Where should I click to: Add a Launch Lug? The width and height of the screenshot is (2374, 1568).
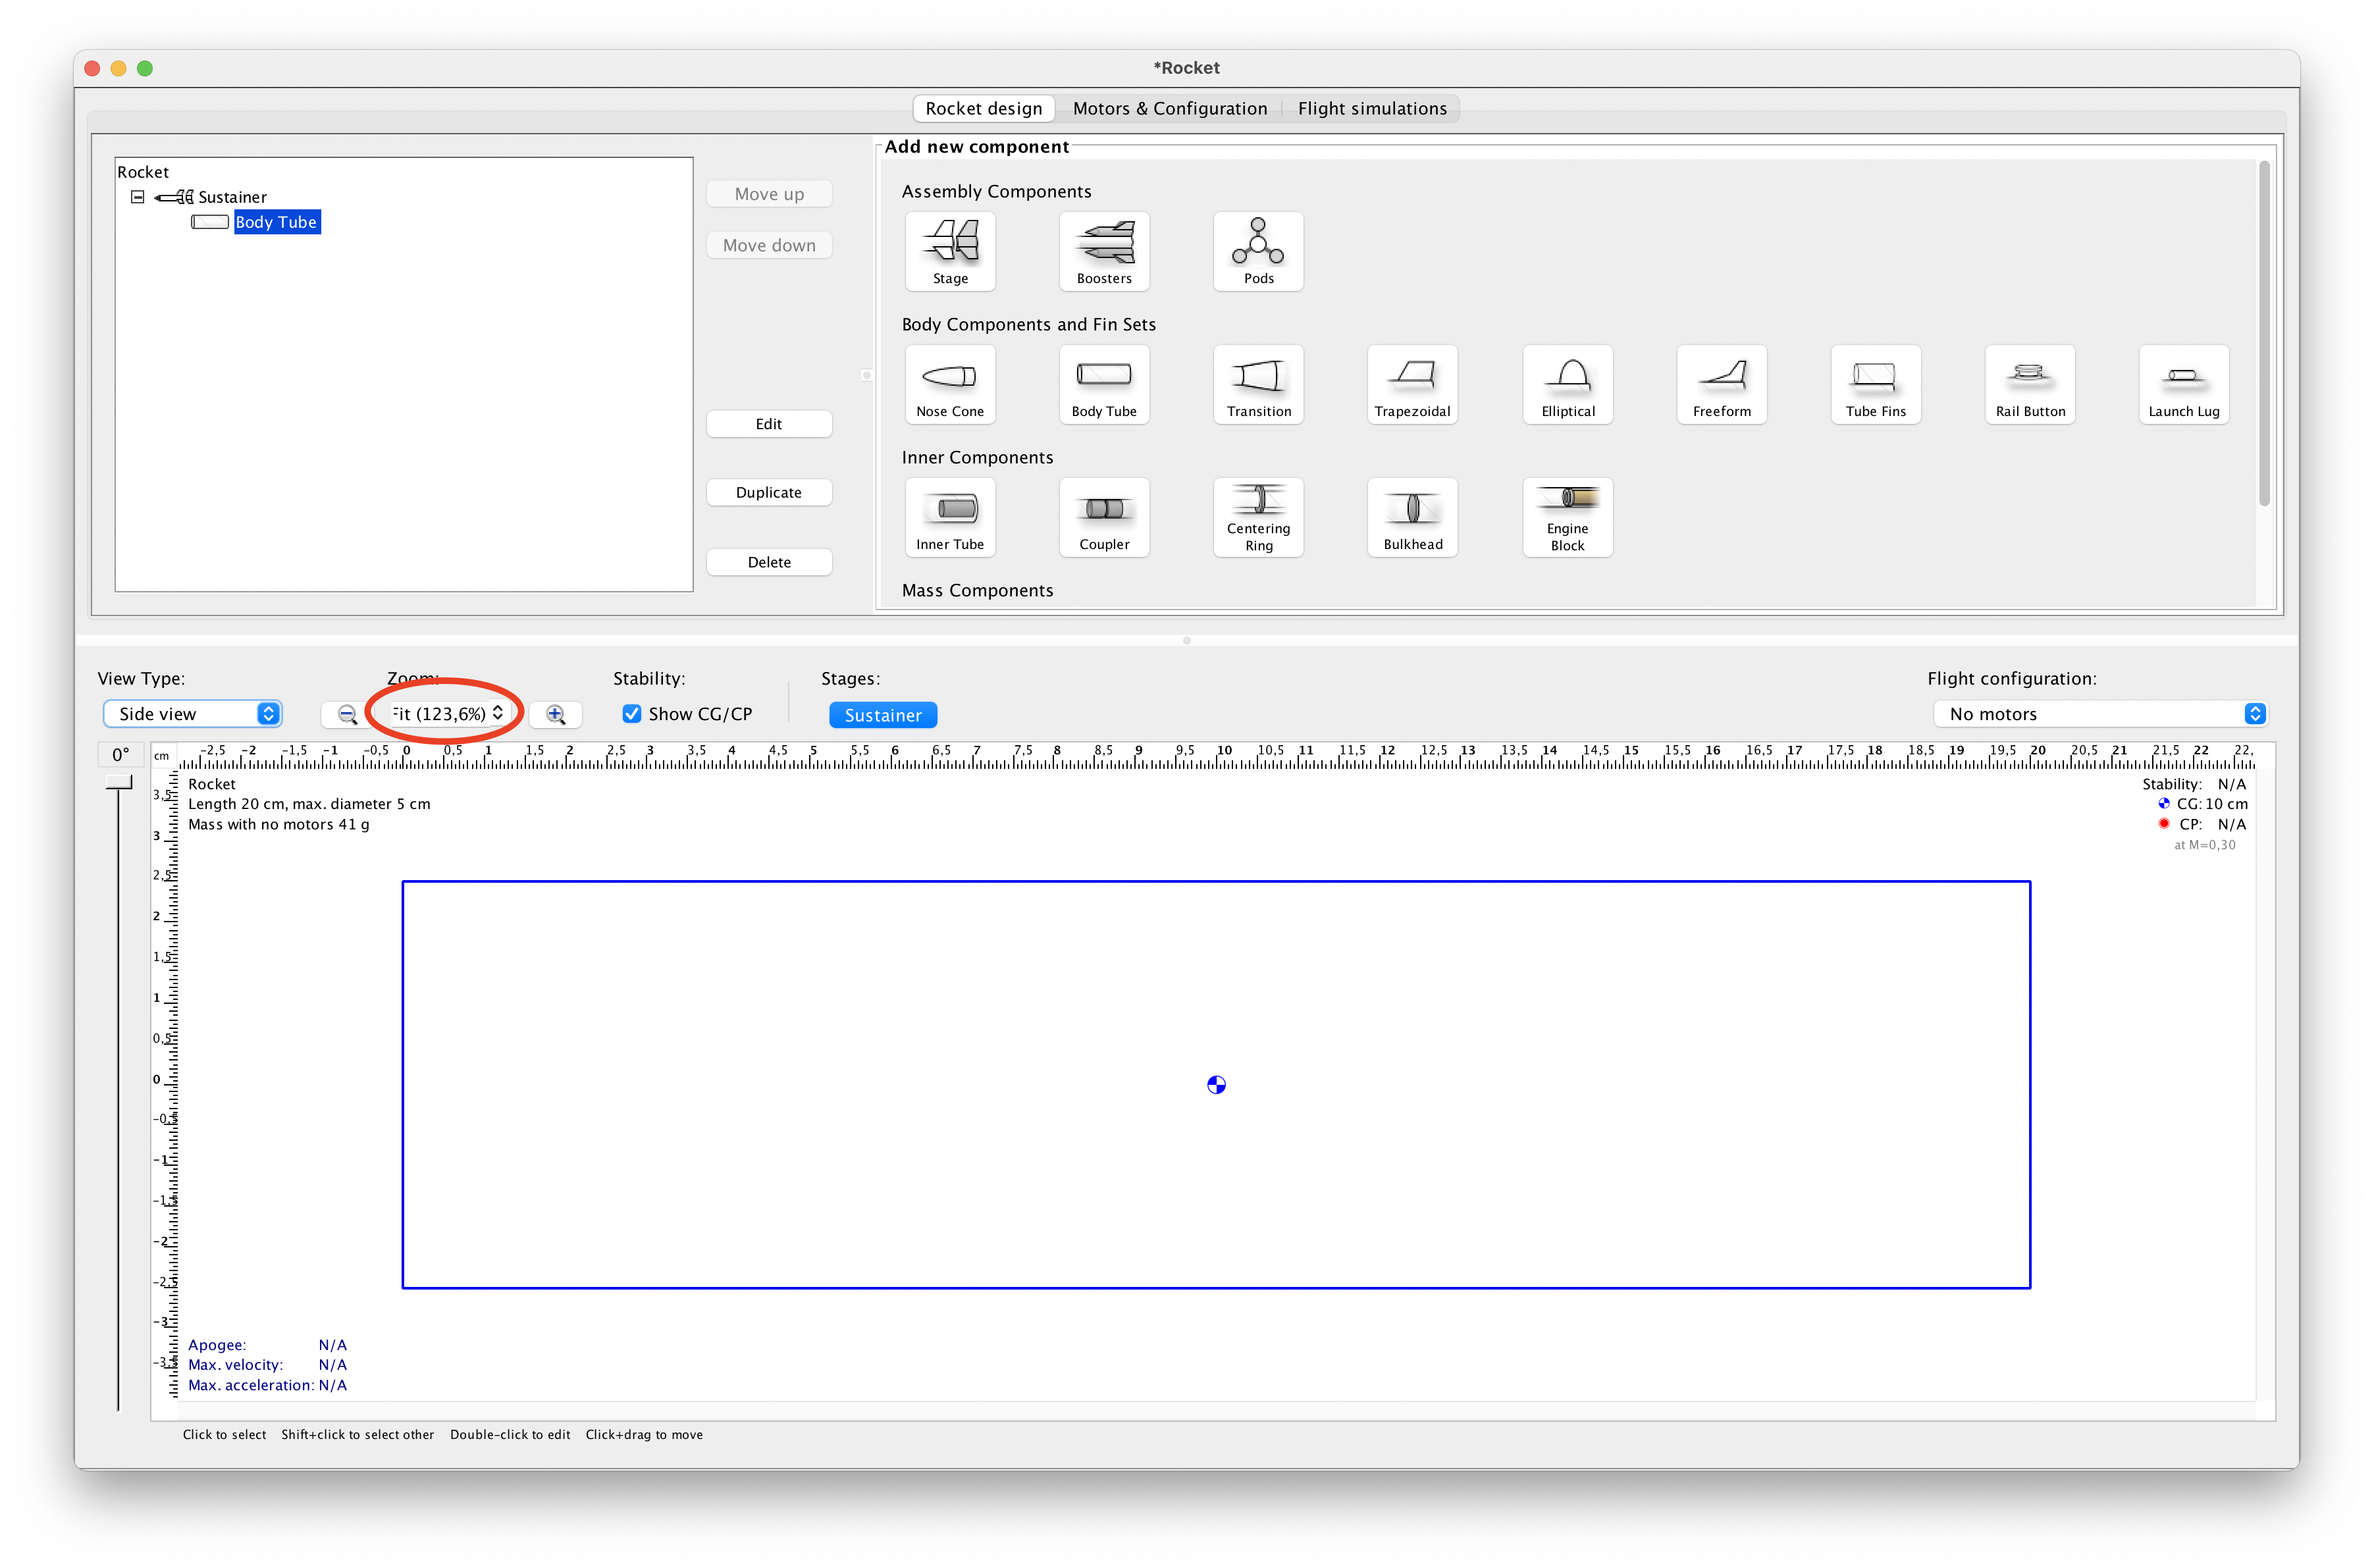(2182, 385)
